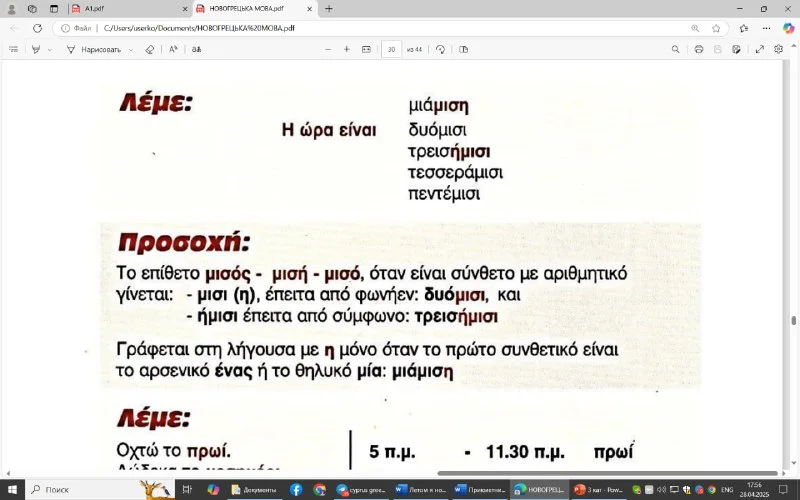The image size is (800, 500).
Task: Print the PDF document
Action: [x=698, y=49]
